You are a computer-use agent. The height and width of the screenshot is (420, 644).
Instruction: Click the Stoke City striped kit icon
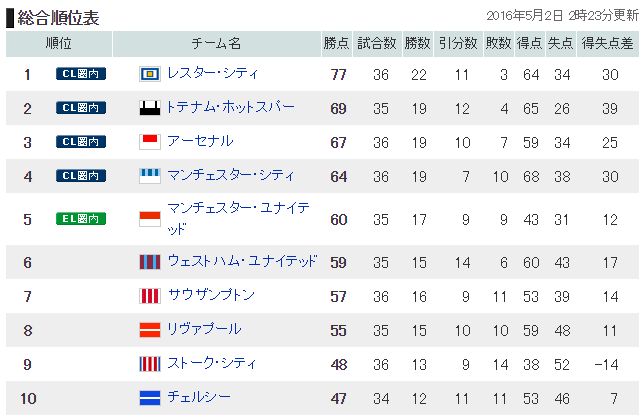click(x=150, y=364)
